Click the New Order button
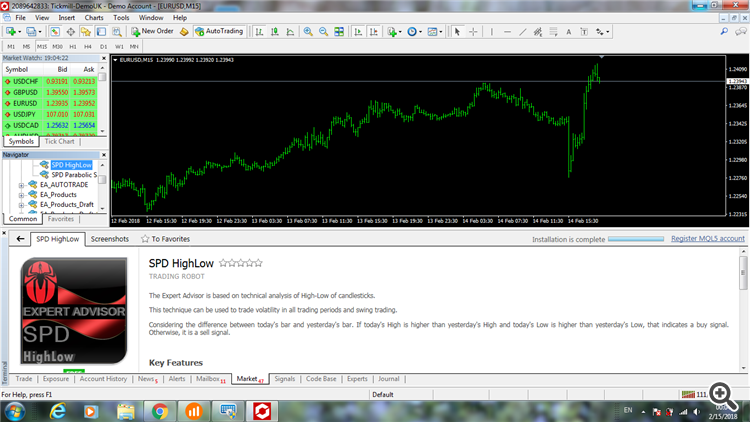 pyautogui.click(x=152, y=31)
